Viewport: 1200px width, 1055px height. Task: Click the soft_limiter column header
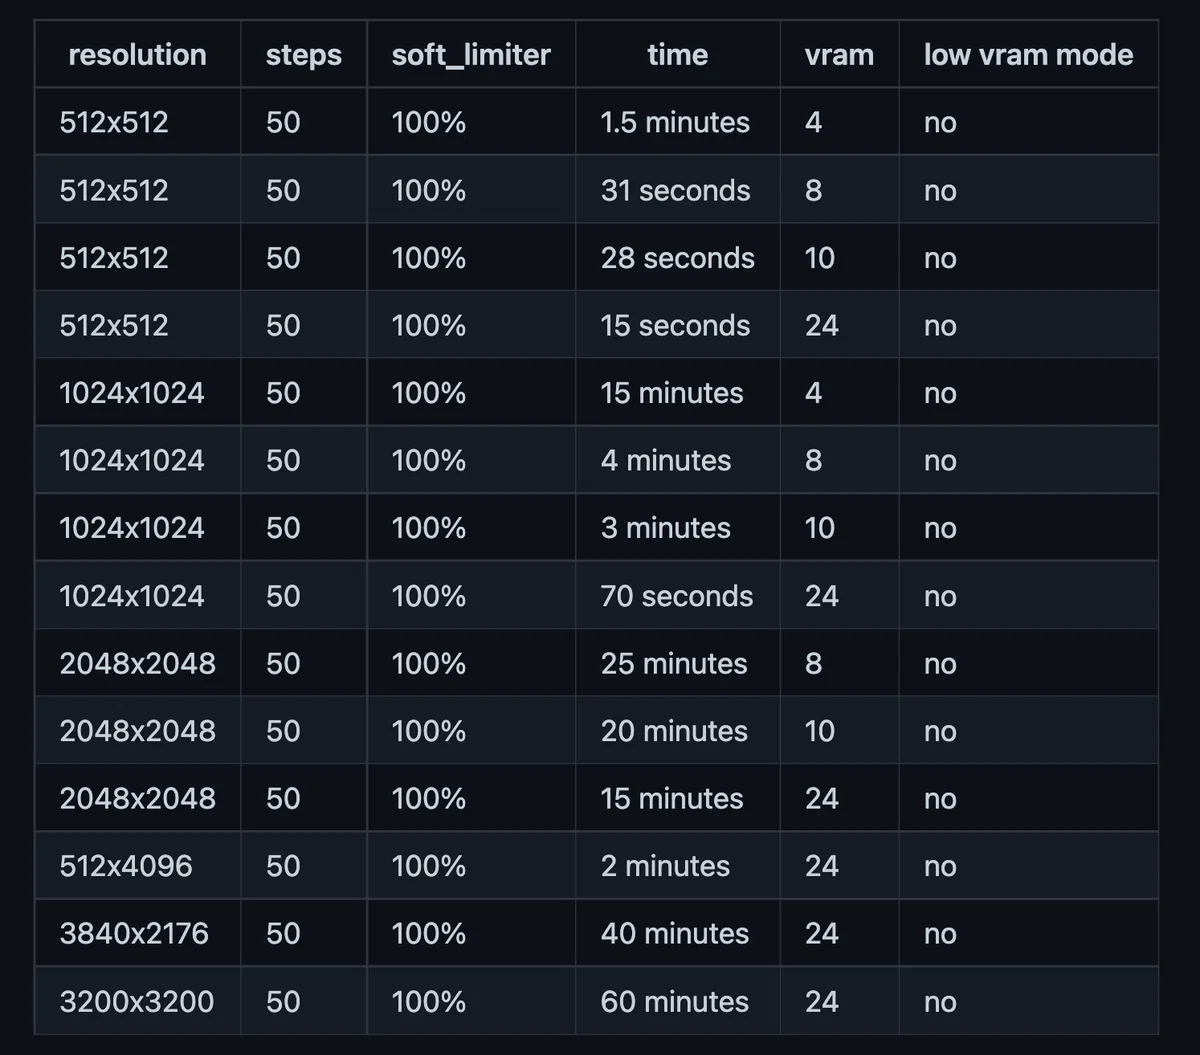(471, 54)
